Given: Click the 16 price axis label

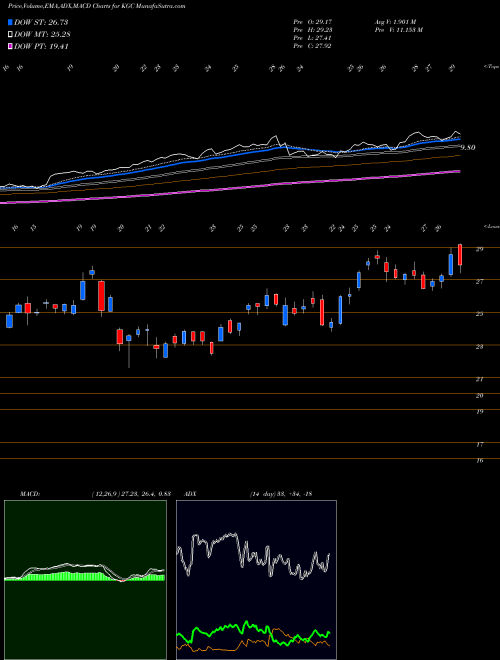Looking at the screenshot, I should point(479,460).
